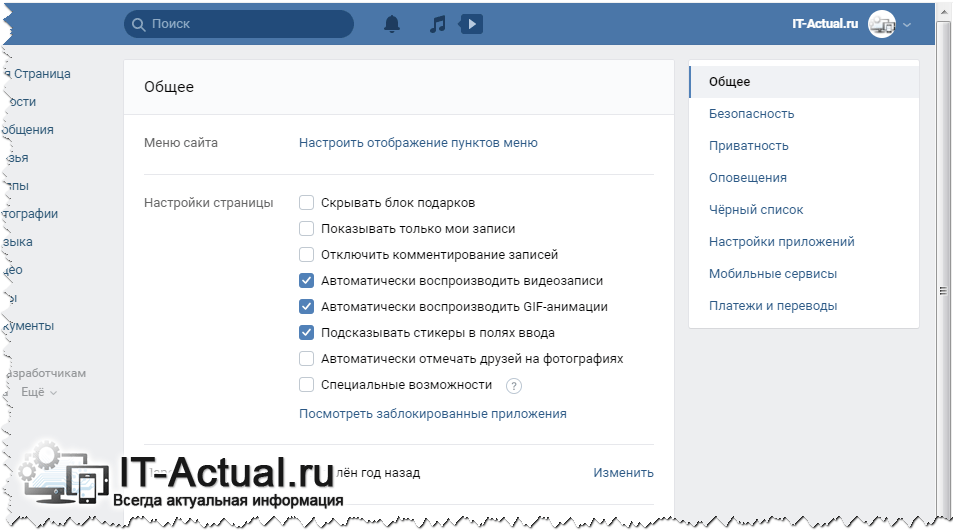This screenshot has height=530, width=953.
Task: Click the menu items display settings link
Action: (418, 143)
